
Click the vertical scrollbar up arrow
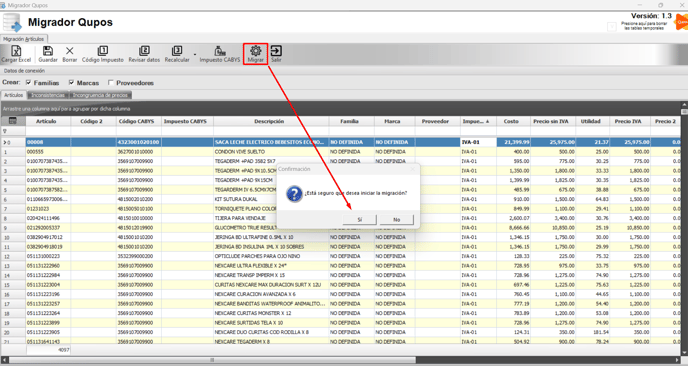[684, 105]
